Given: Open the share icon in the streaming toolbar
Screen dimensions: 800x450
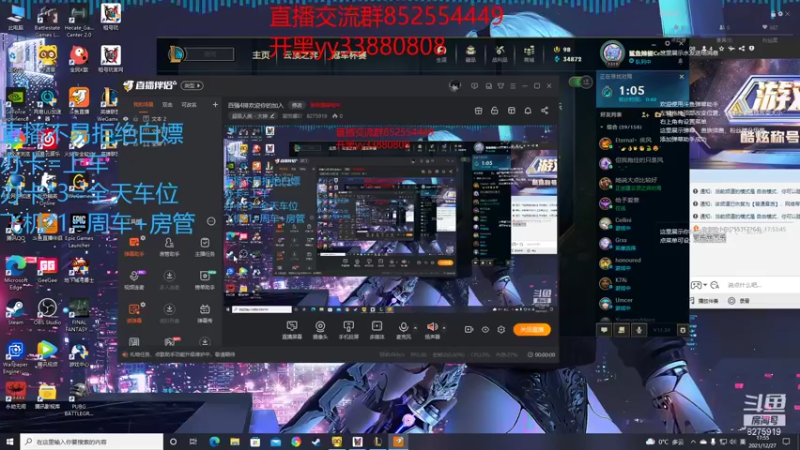Looking at the screenshot, I should [x=544, y=111].
